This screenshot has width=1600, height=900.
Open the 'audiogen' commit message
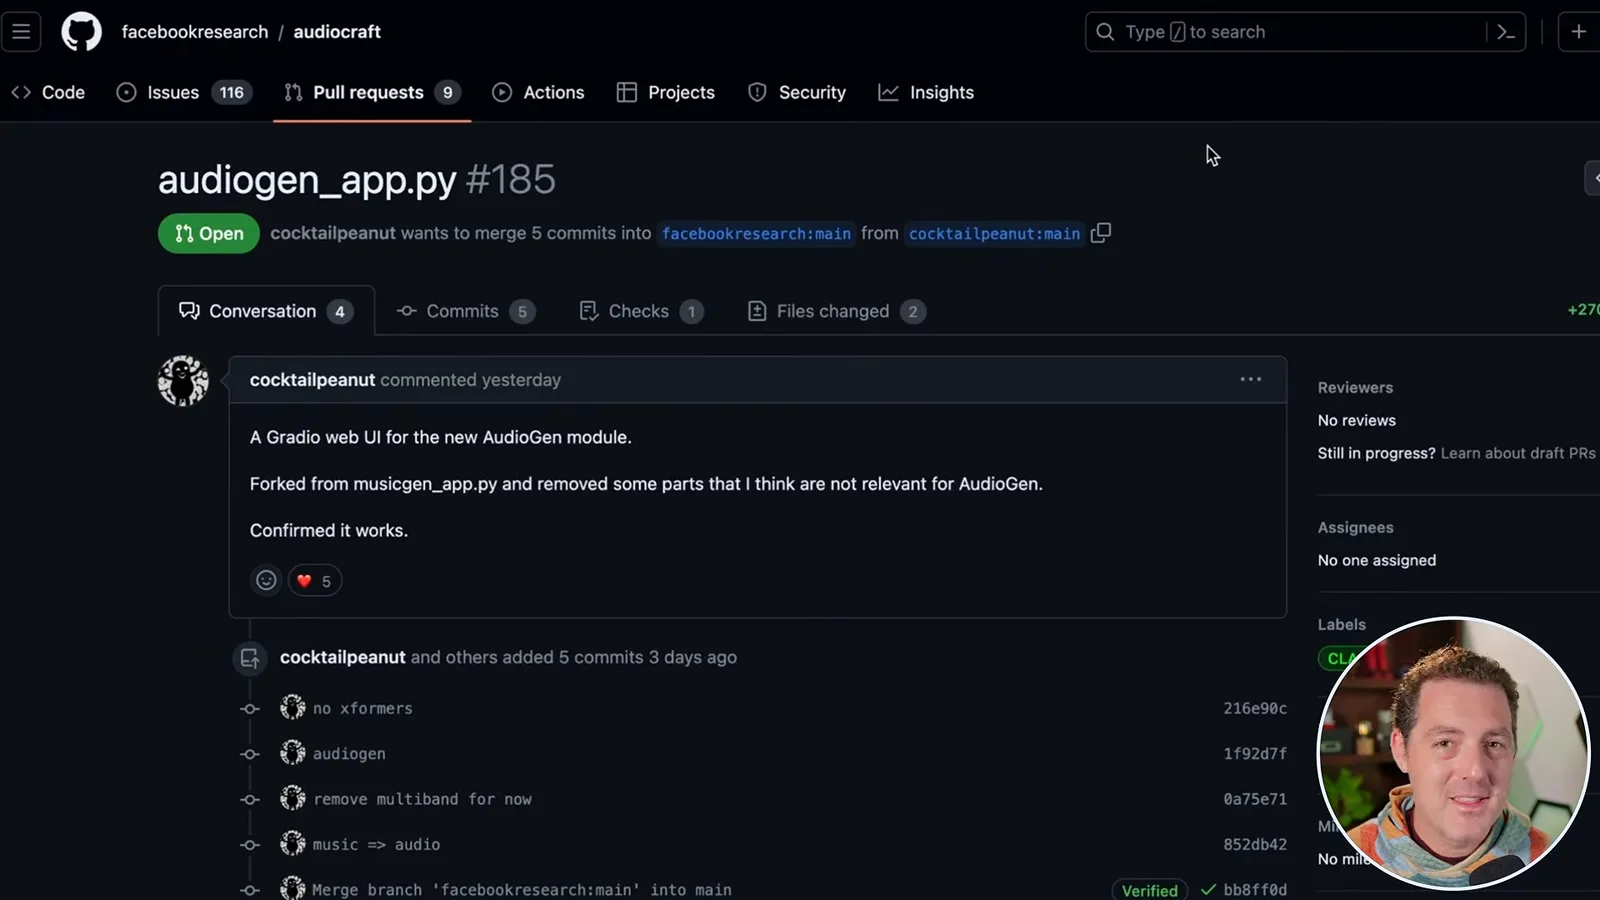349,754
